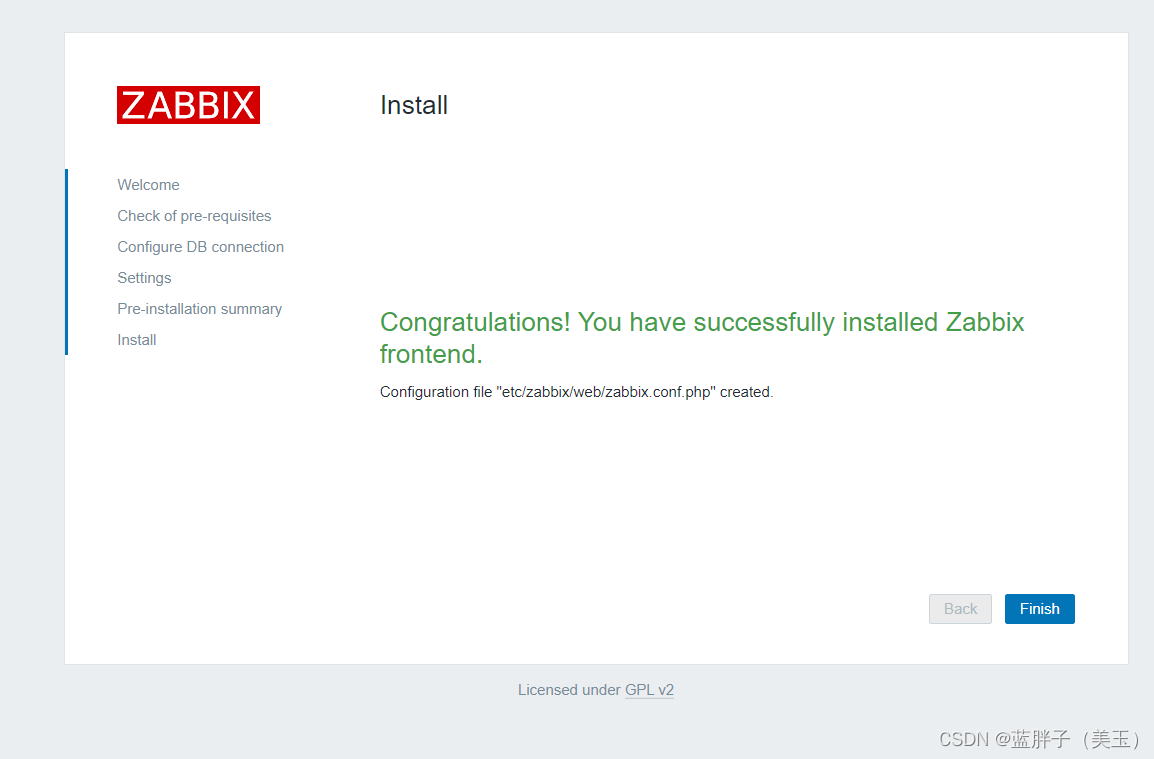The height and width of the screenshot is (759, 1154).
Task: Click the green Congratulations message
Action: 702,338
